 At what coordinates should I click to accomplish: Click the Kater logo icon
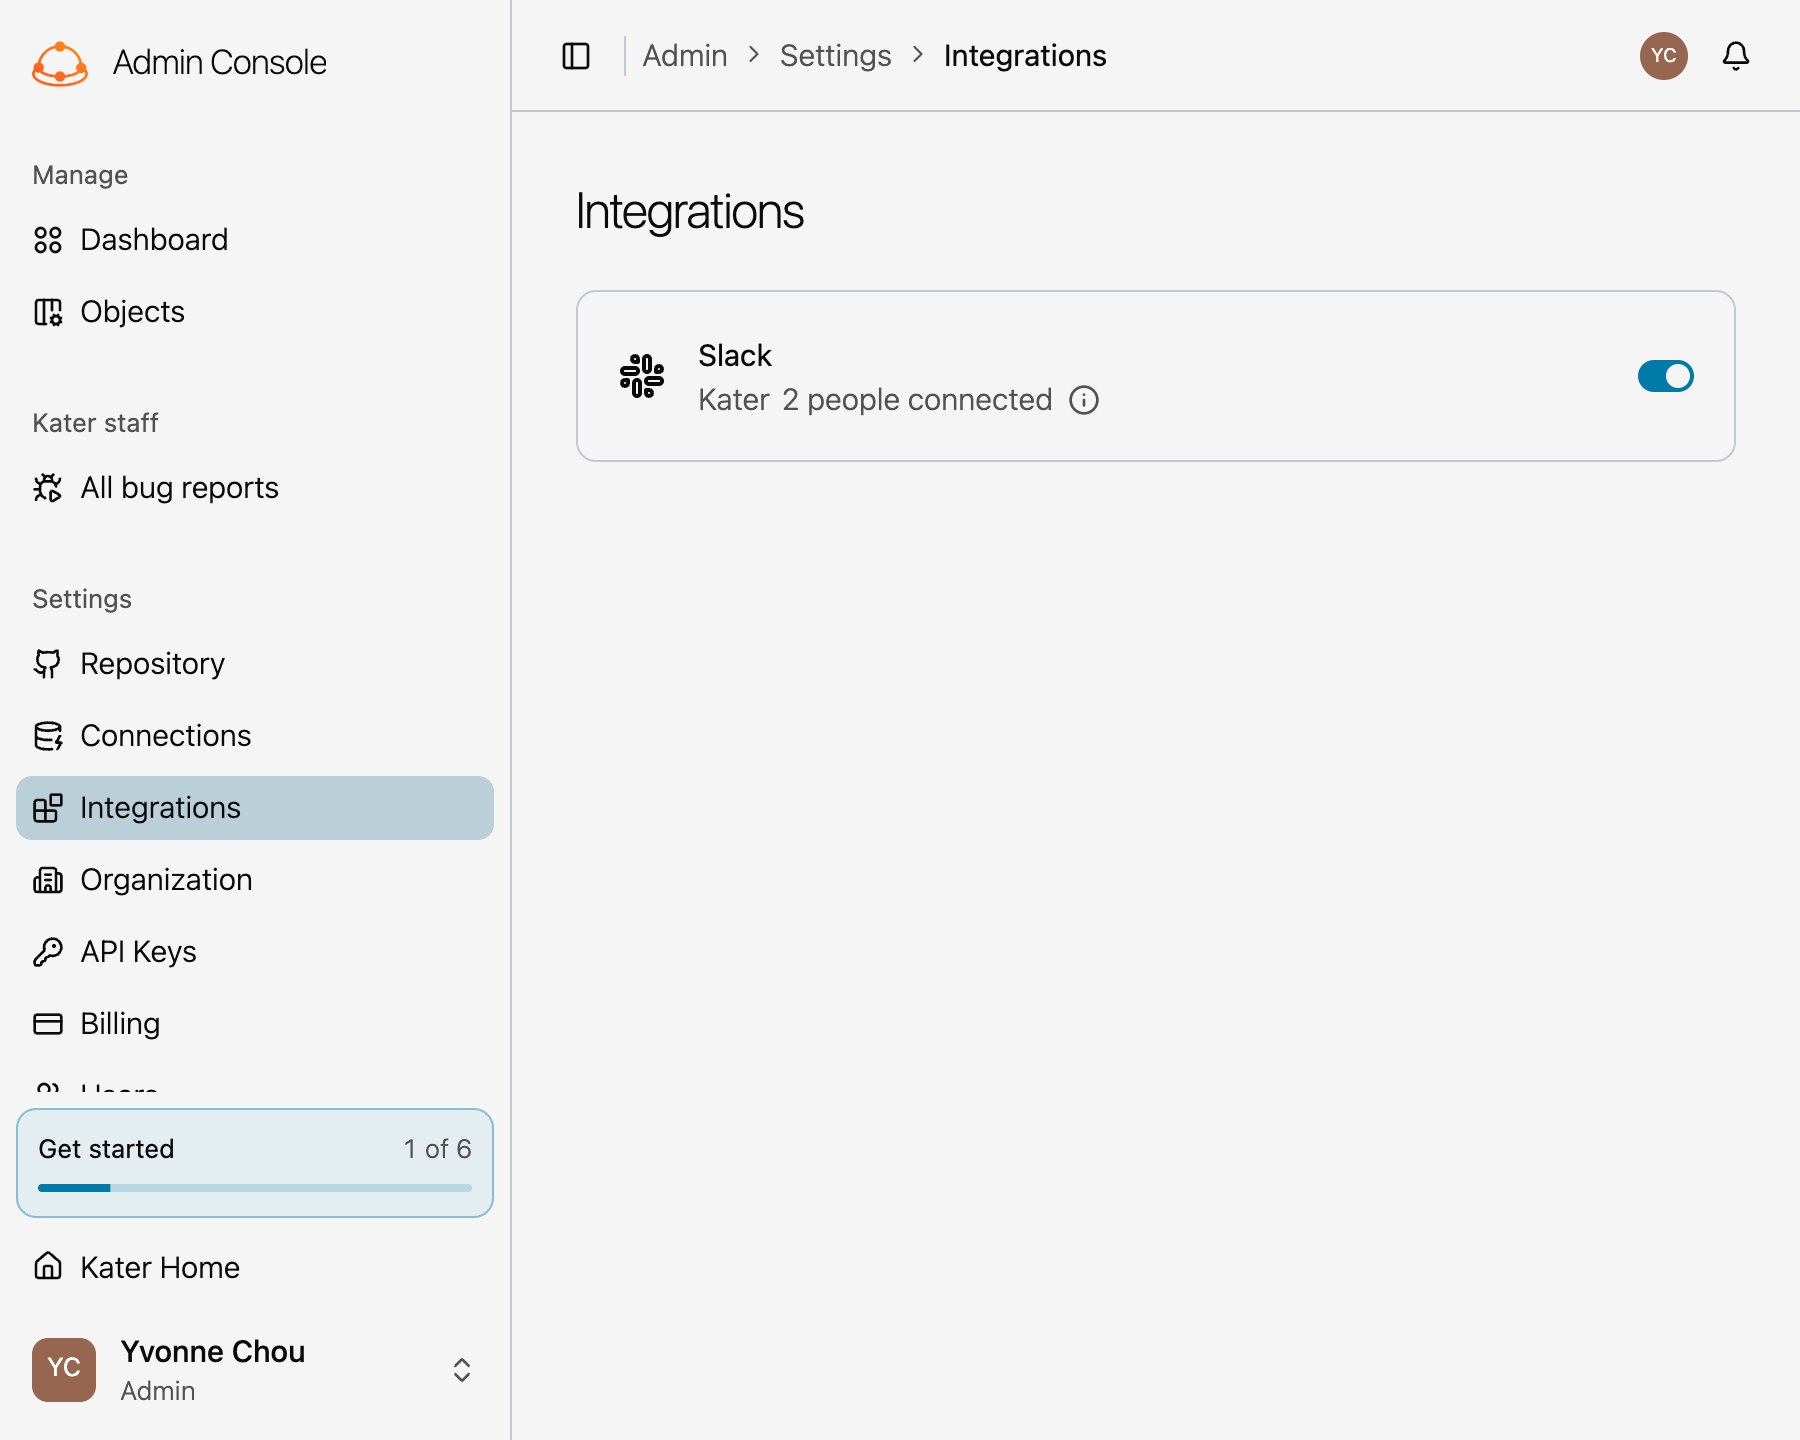60,63
